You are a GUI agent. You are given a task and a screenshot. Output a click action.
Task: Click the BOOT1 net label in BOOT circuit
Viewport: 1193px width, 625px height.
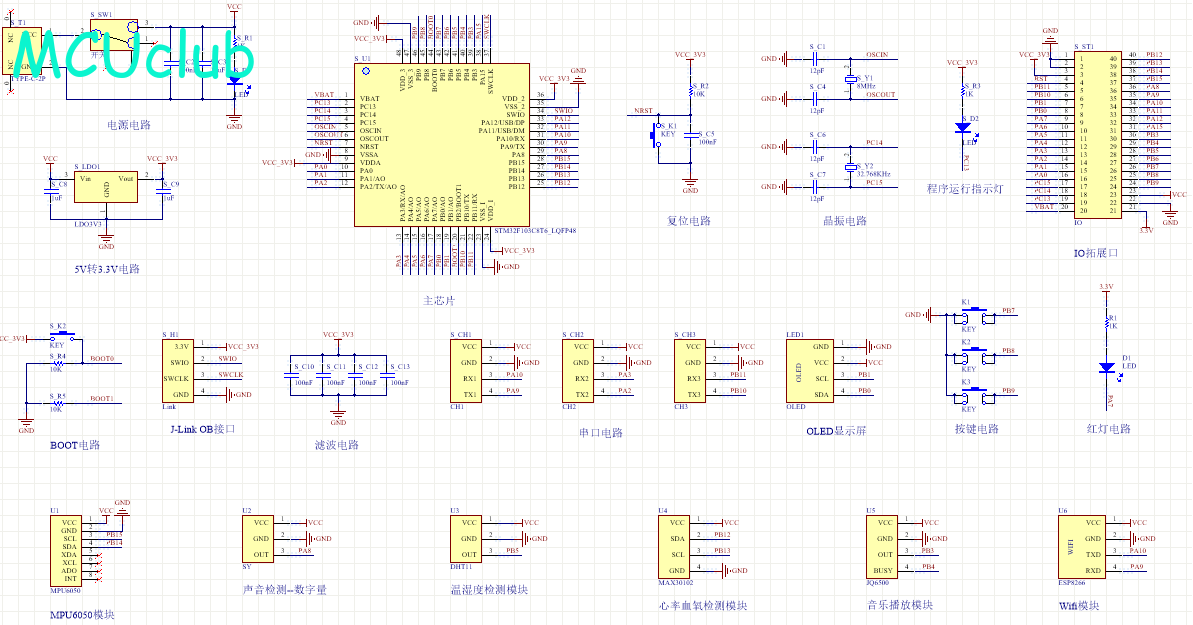click(102, 399)
